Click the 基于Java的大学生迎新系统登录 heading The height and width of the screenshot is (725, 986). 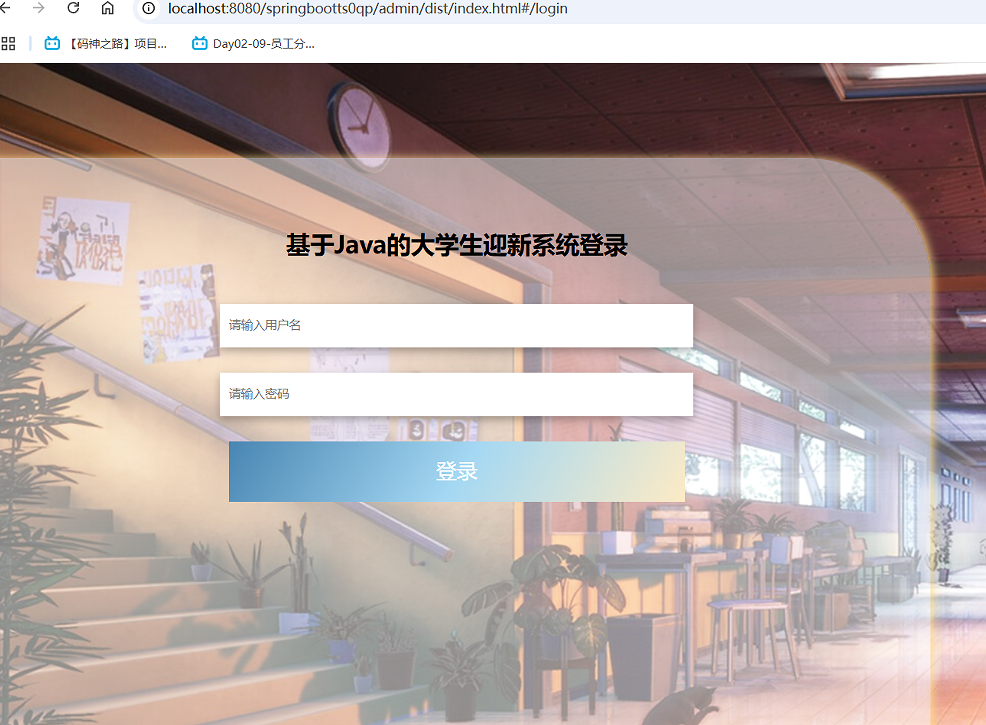[x=457, y=245]
